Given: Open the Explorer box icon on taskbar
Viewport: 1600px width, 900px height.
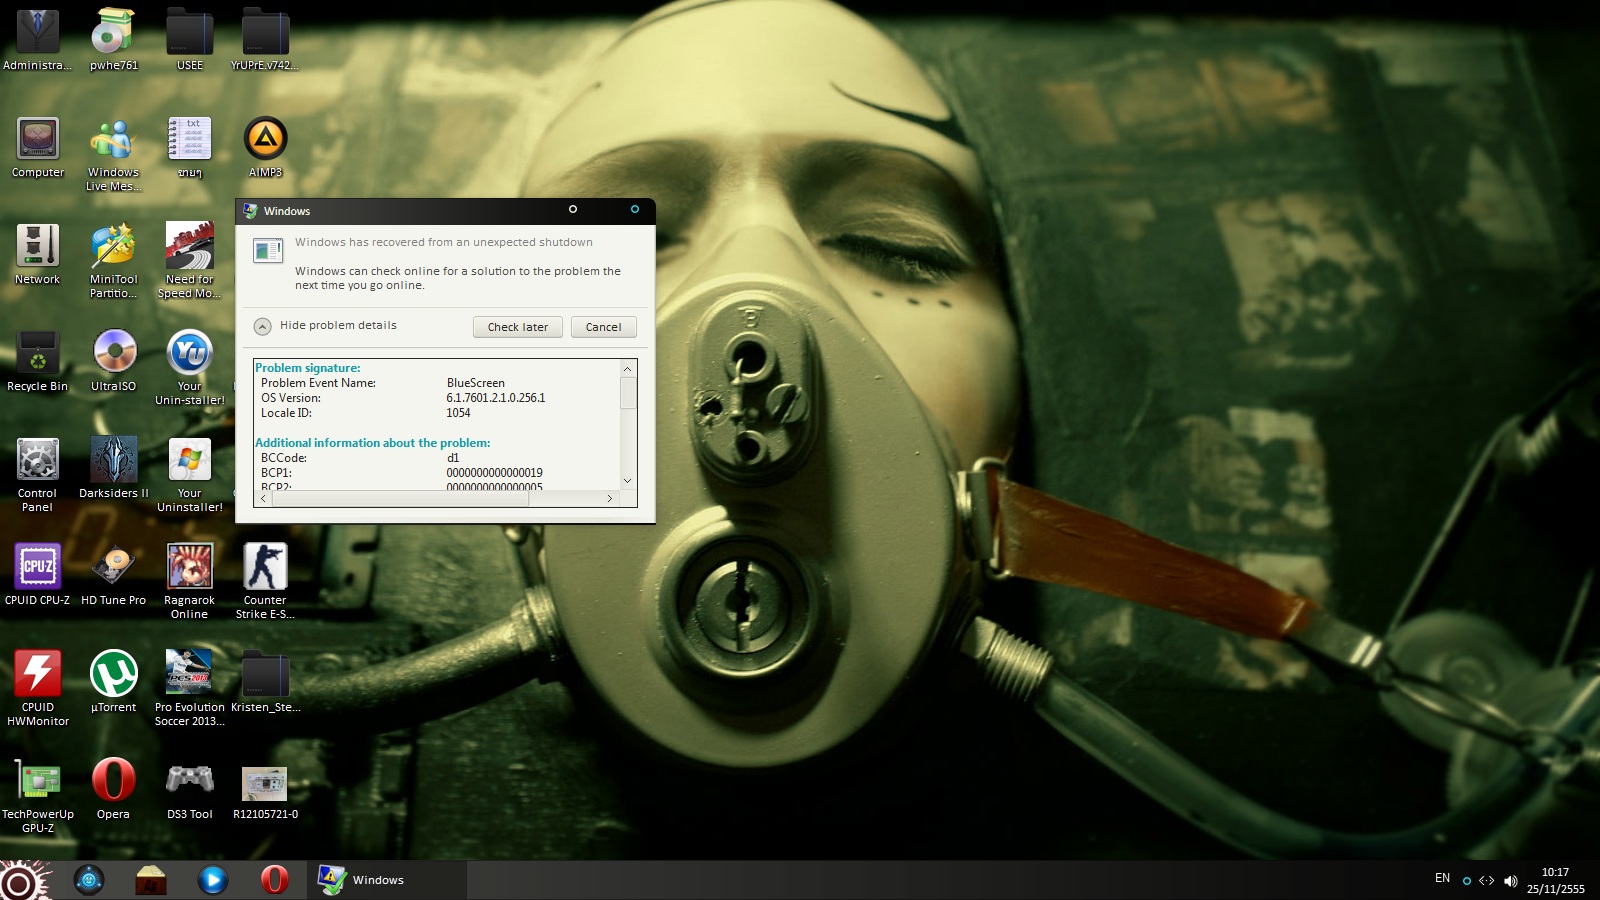Looking at the screenshot, I should [x=151, y=880].
